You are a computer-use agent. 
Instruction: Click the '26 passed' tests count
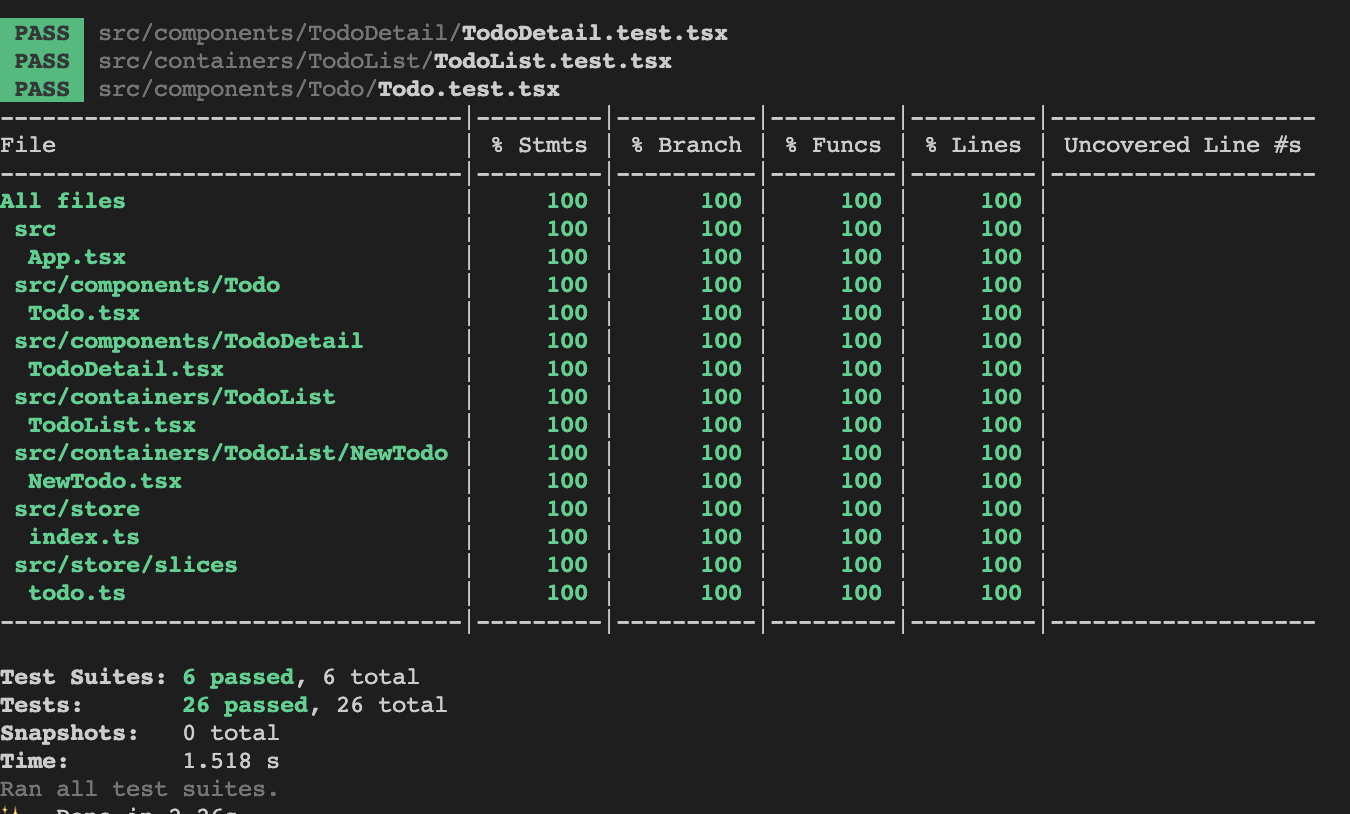pos(245,705)
